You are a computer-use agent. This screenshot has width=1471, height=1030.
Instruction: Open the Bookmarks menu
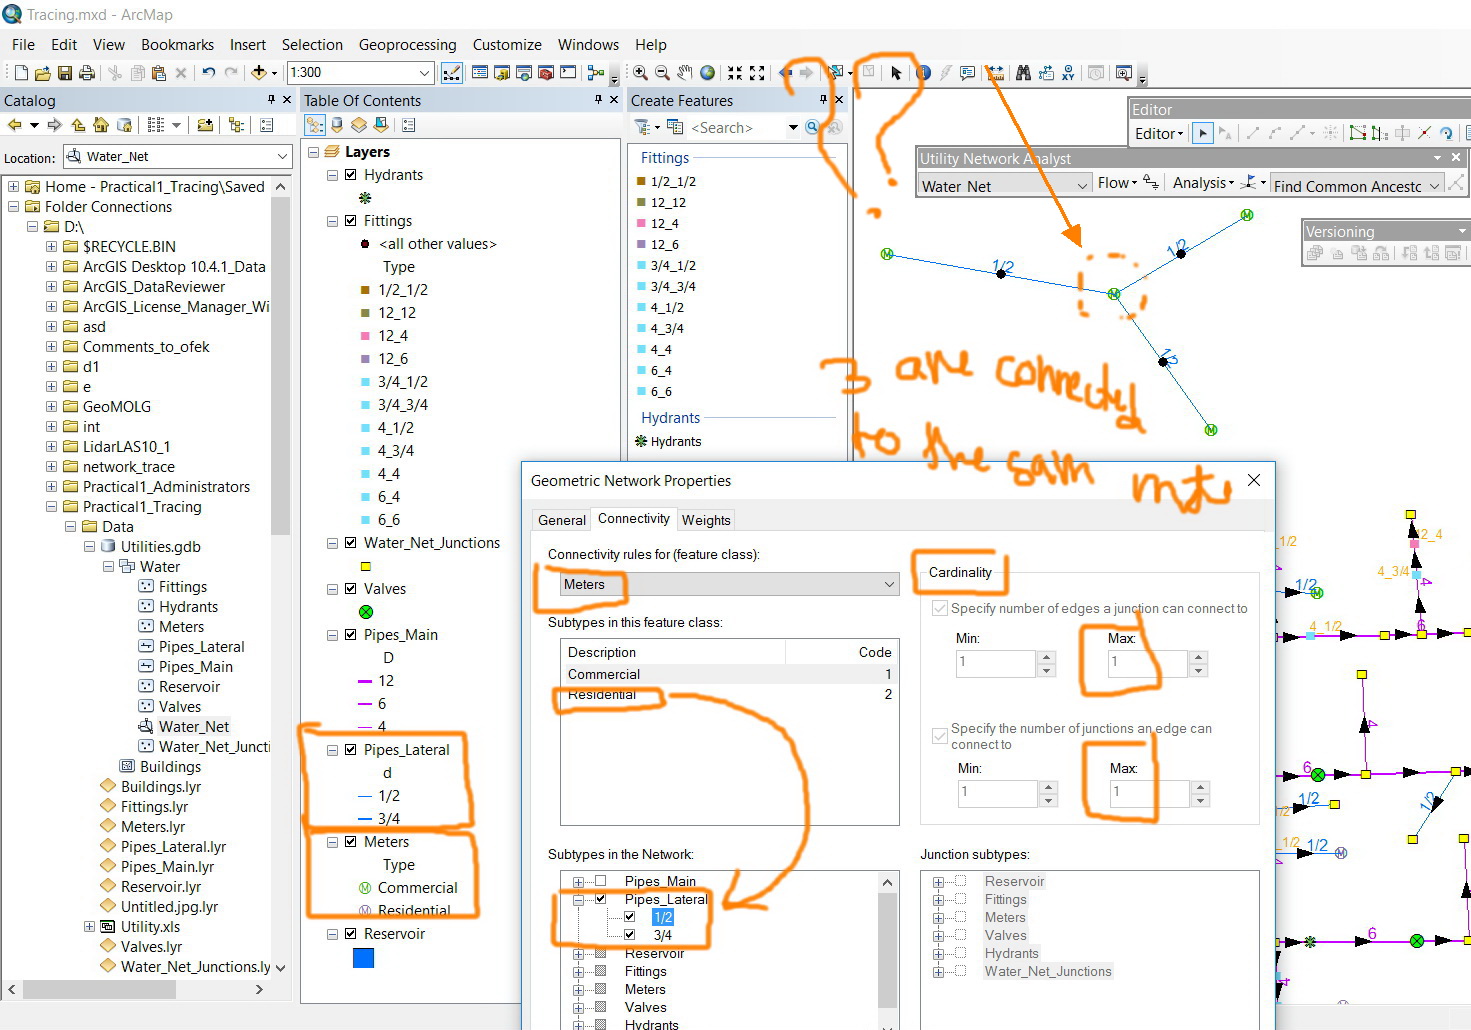177,45
